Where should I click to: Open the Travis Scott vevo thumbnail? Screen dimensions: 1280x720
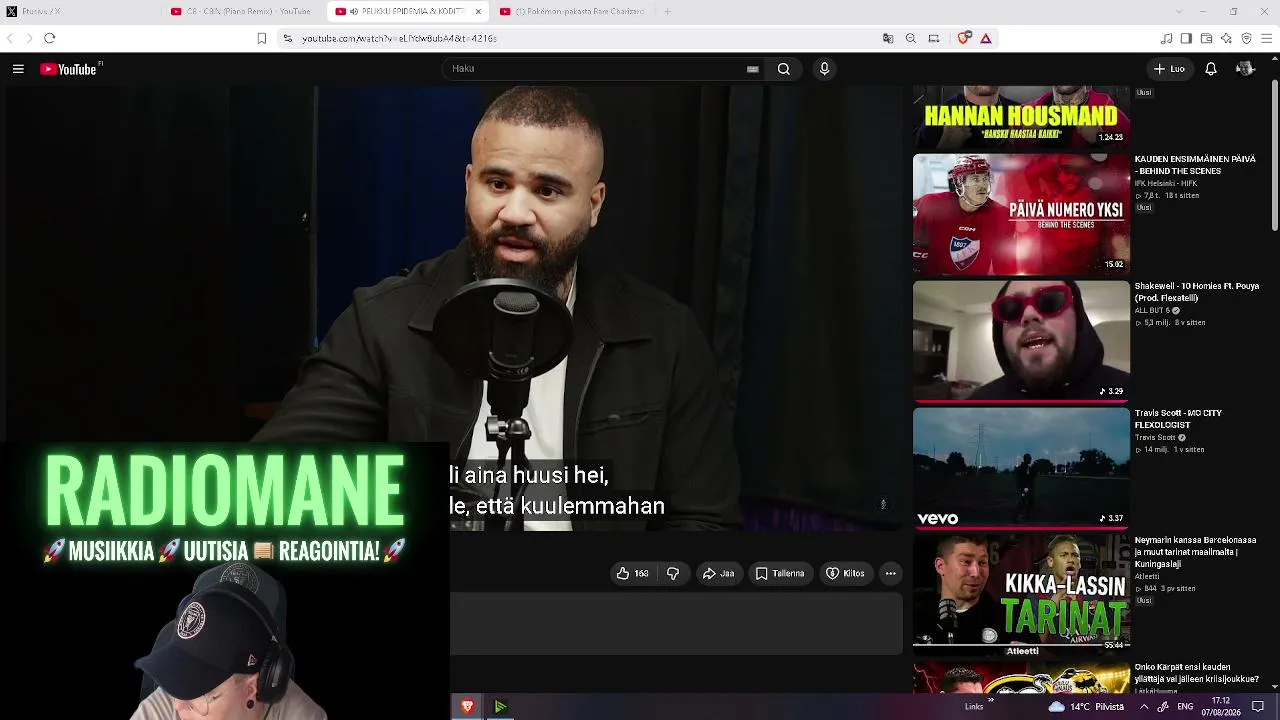1021,468
